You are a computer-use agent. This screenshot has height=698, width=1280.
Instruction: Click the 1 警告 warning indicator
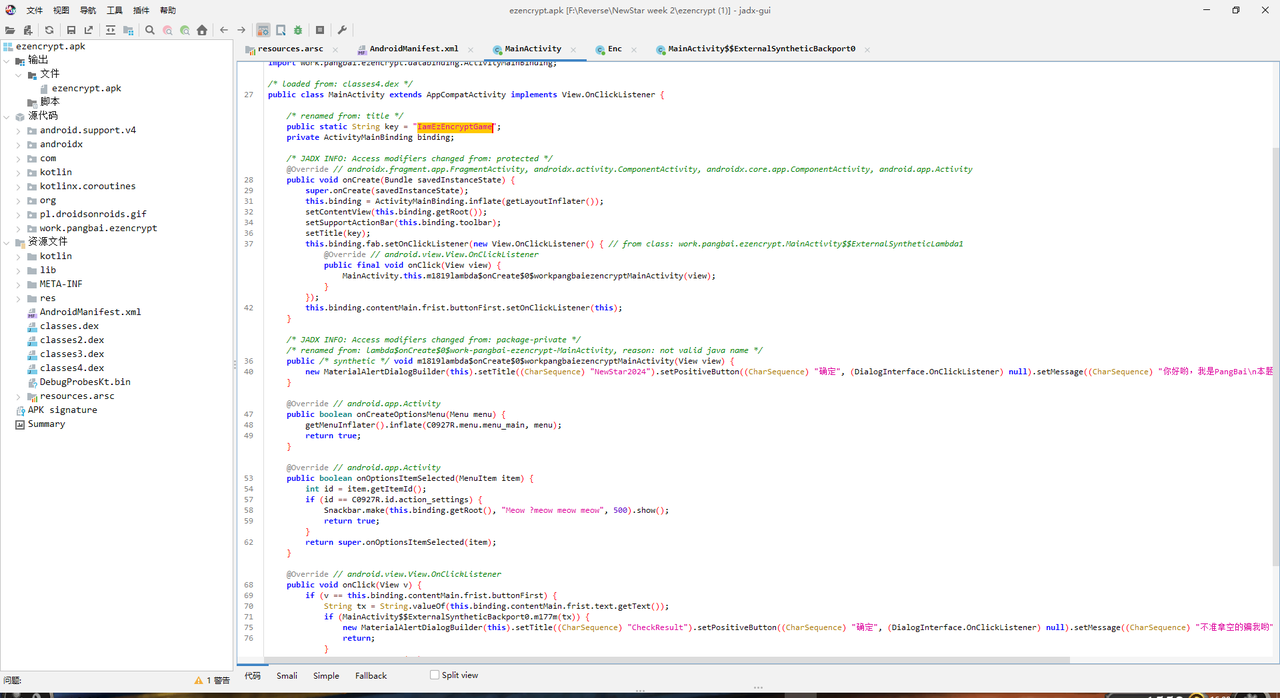[212, 680]
